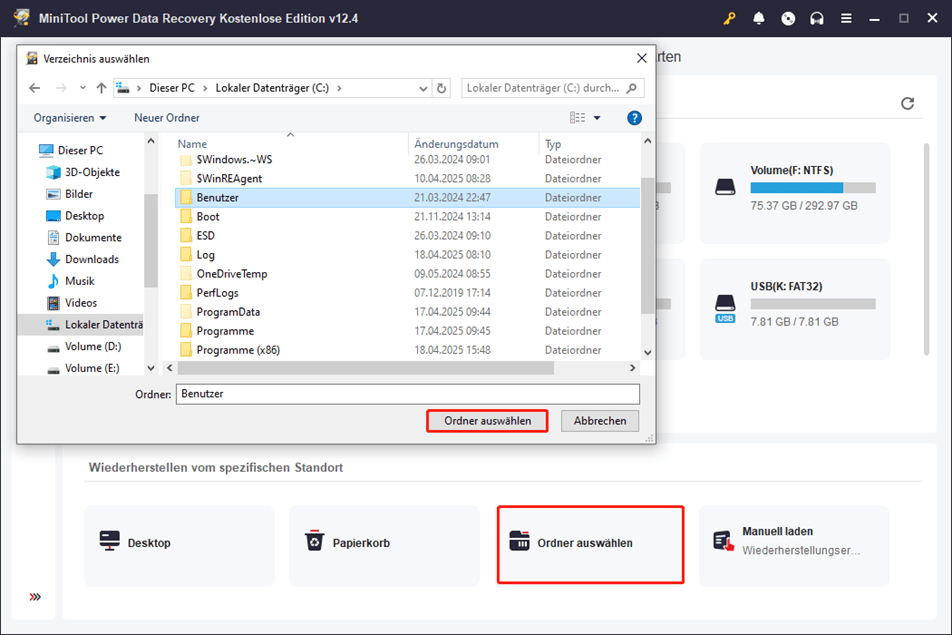Expand the sidebar with the double-chevron icon

(x=35, y=597)
